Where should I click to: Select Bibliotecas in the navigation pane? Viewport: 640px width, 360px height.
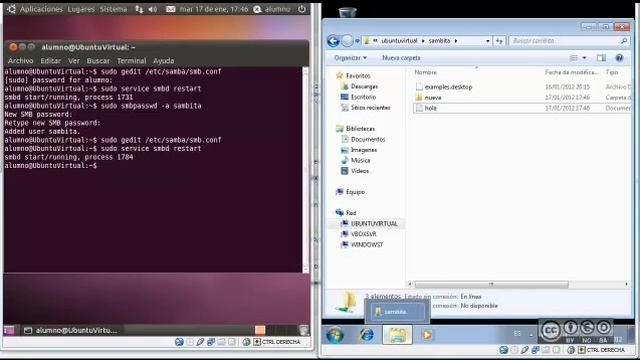pos(355,129)
